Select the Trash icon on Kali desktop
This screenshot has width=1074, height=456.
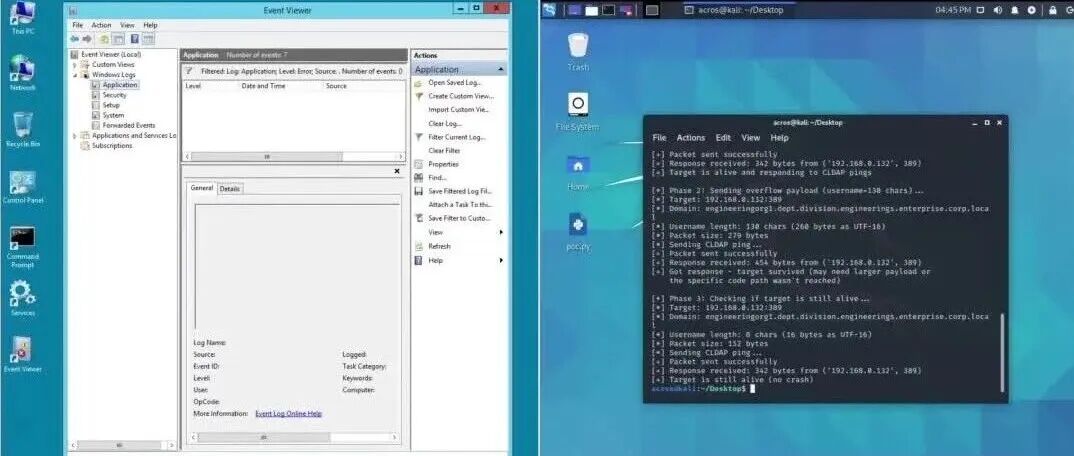[578, 51]
